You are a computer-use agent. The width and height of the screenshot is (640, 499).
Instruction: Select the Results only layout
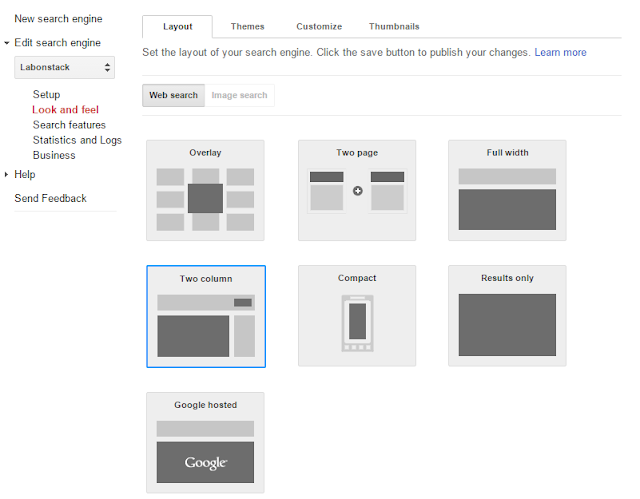(507, 315)
